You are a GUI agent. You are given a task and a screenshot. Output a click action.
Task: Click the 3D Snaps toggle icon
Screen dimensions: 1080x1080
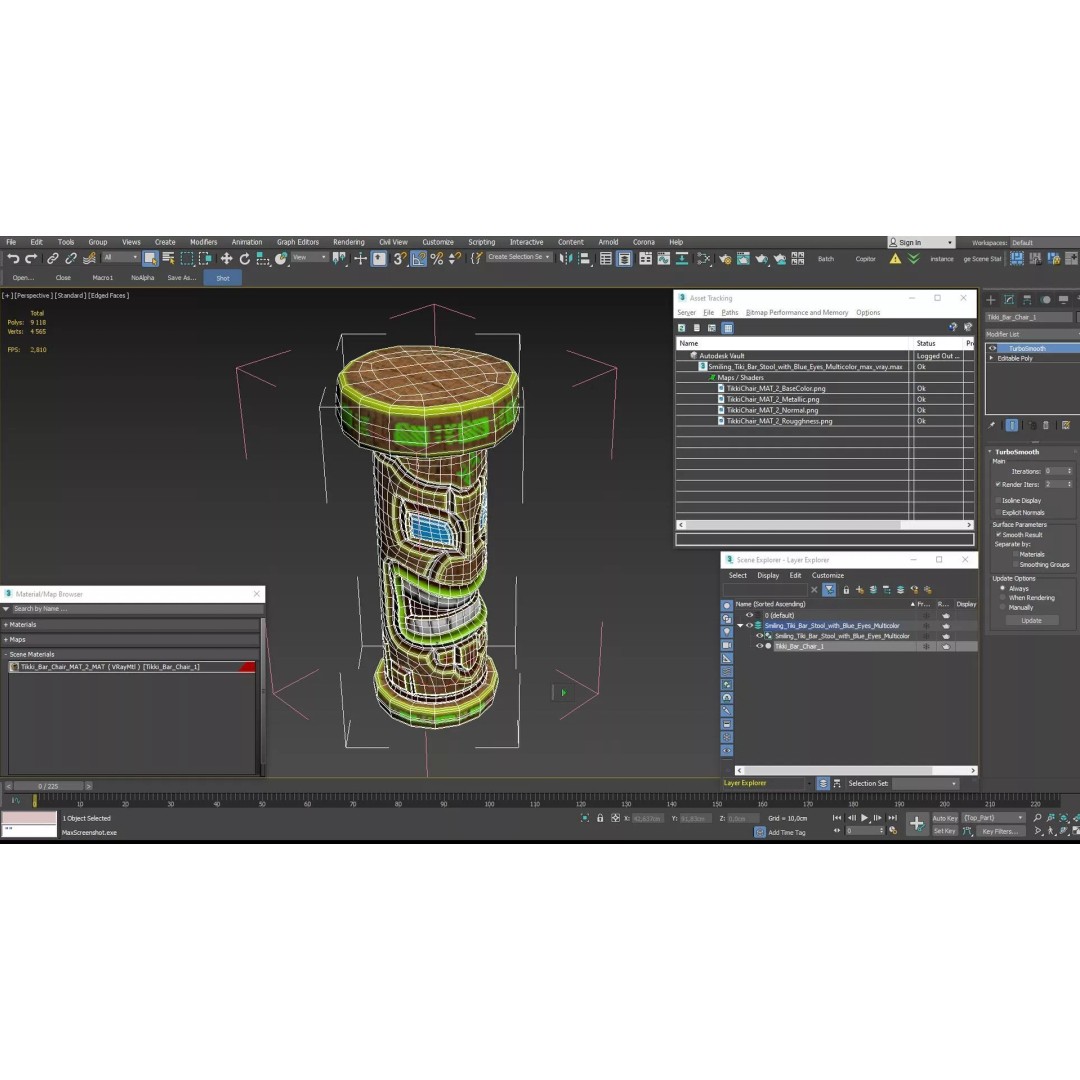tap(399, 259)
